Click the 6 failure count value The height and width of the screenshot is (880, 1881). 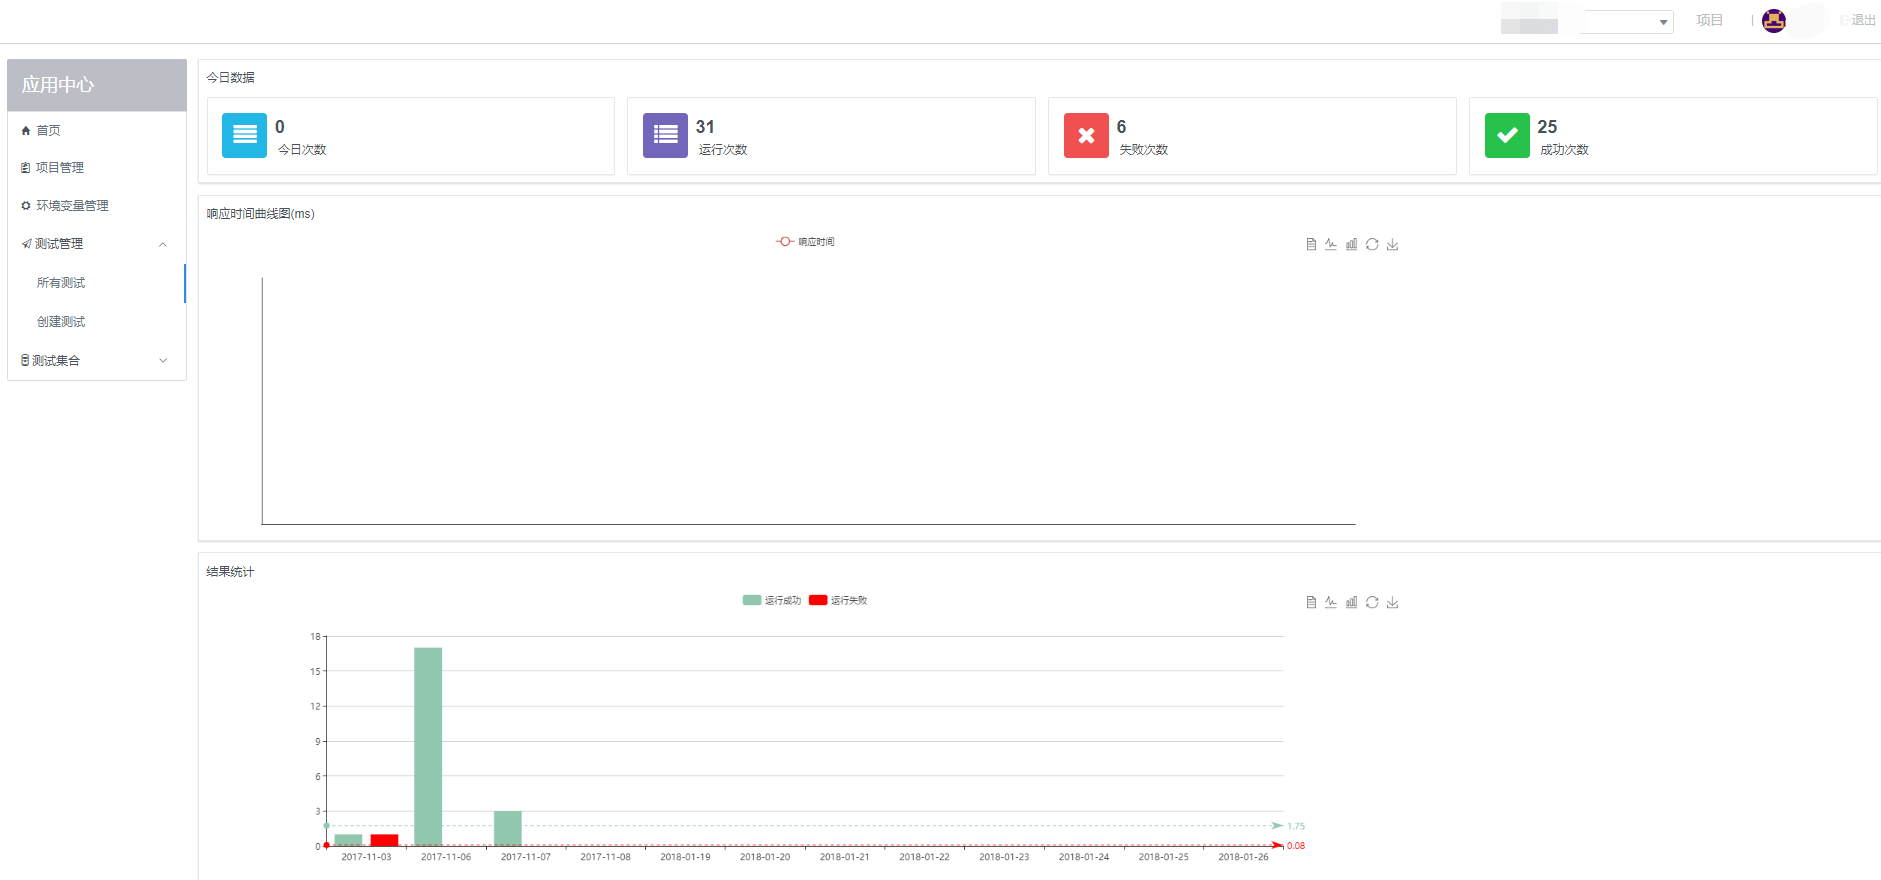1121,127
